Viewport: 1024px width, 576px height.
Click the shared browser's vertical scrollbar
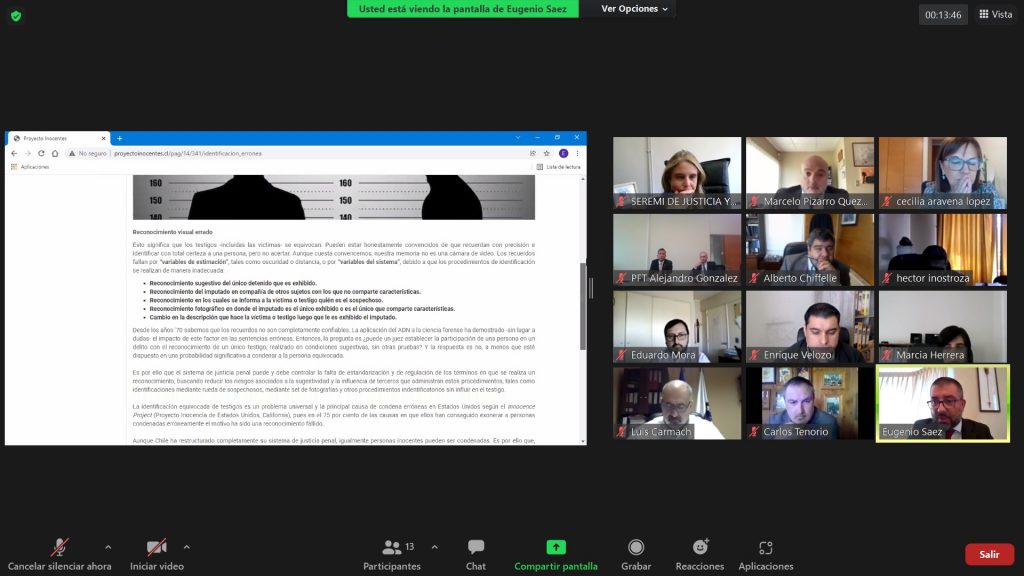583,305
